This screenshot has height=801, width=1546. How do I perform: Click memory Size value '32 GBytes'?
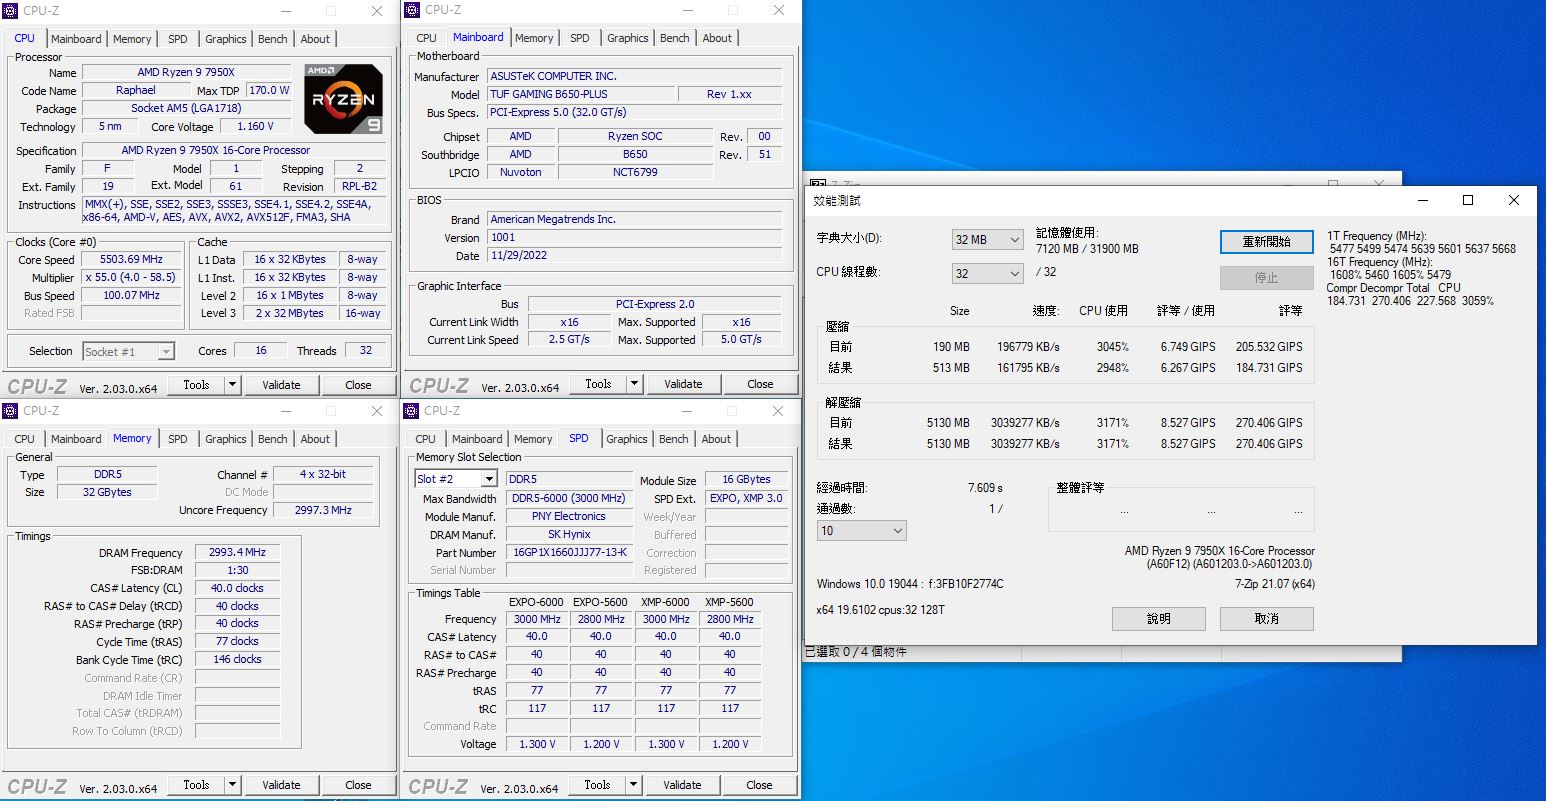[107, 492]
